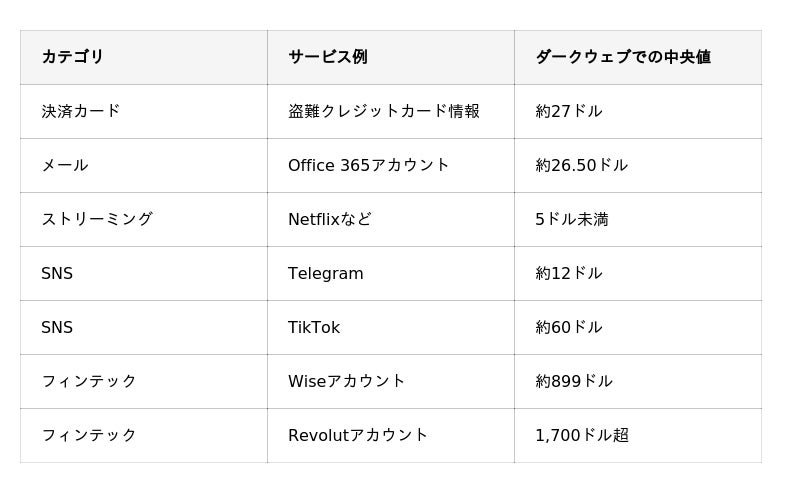Image resolution: width=800 pixels, height=493 pixels.
Task: Select the 決済カード category cell
Action: pos(144,111)
